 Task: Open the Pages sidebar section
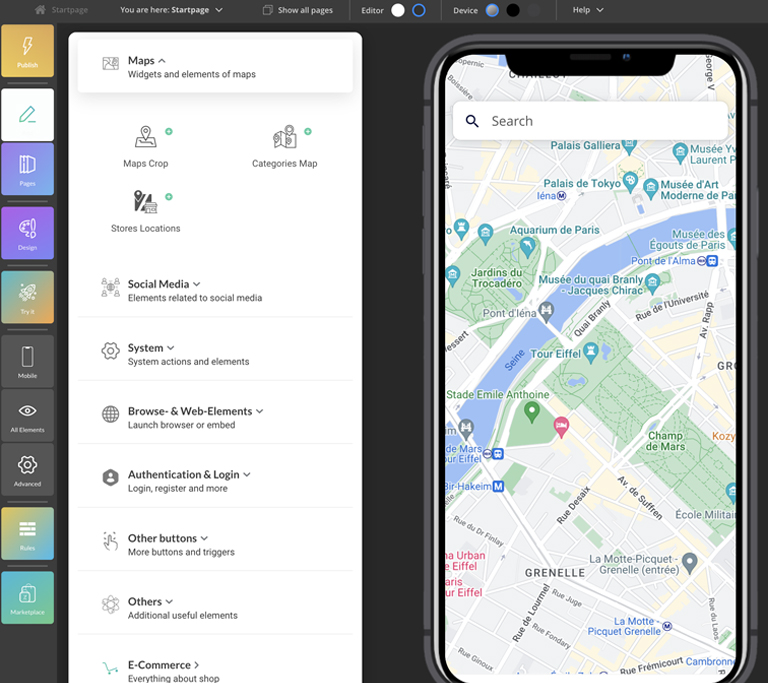27,169
